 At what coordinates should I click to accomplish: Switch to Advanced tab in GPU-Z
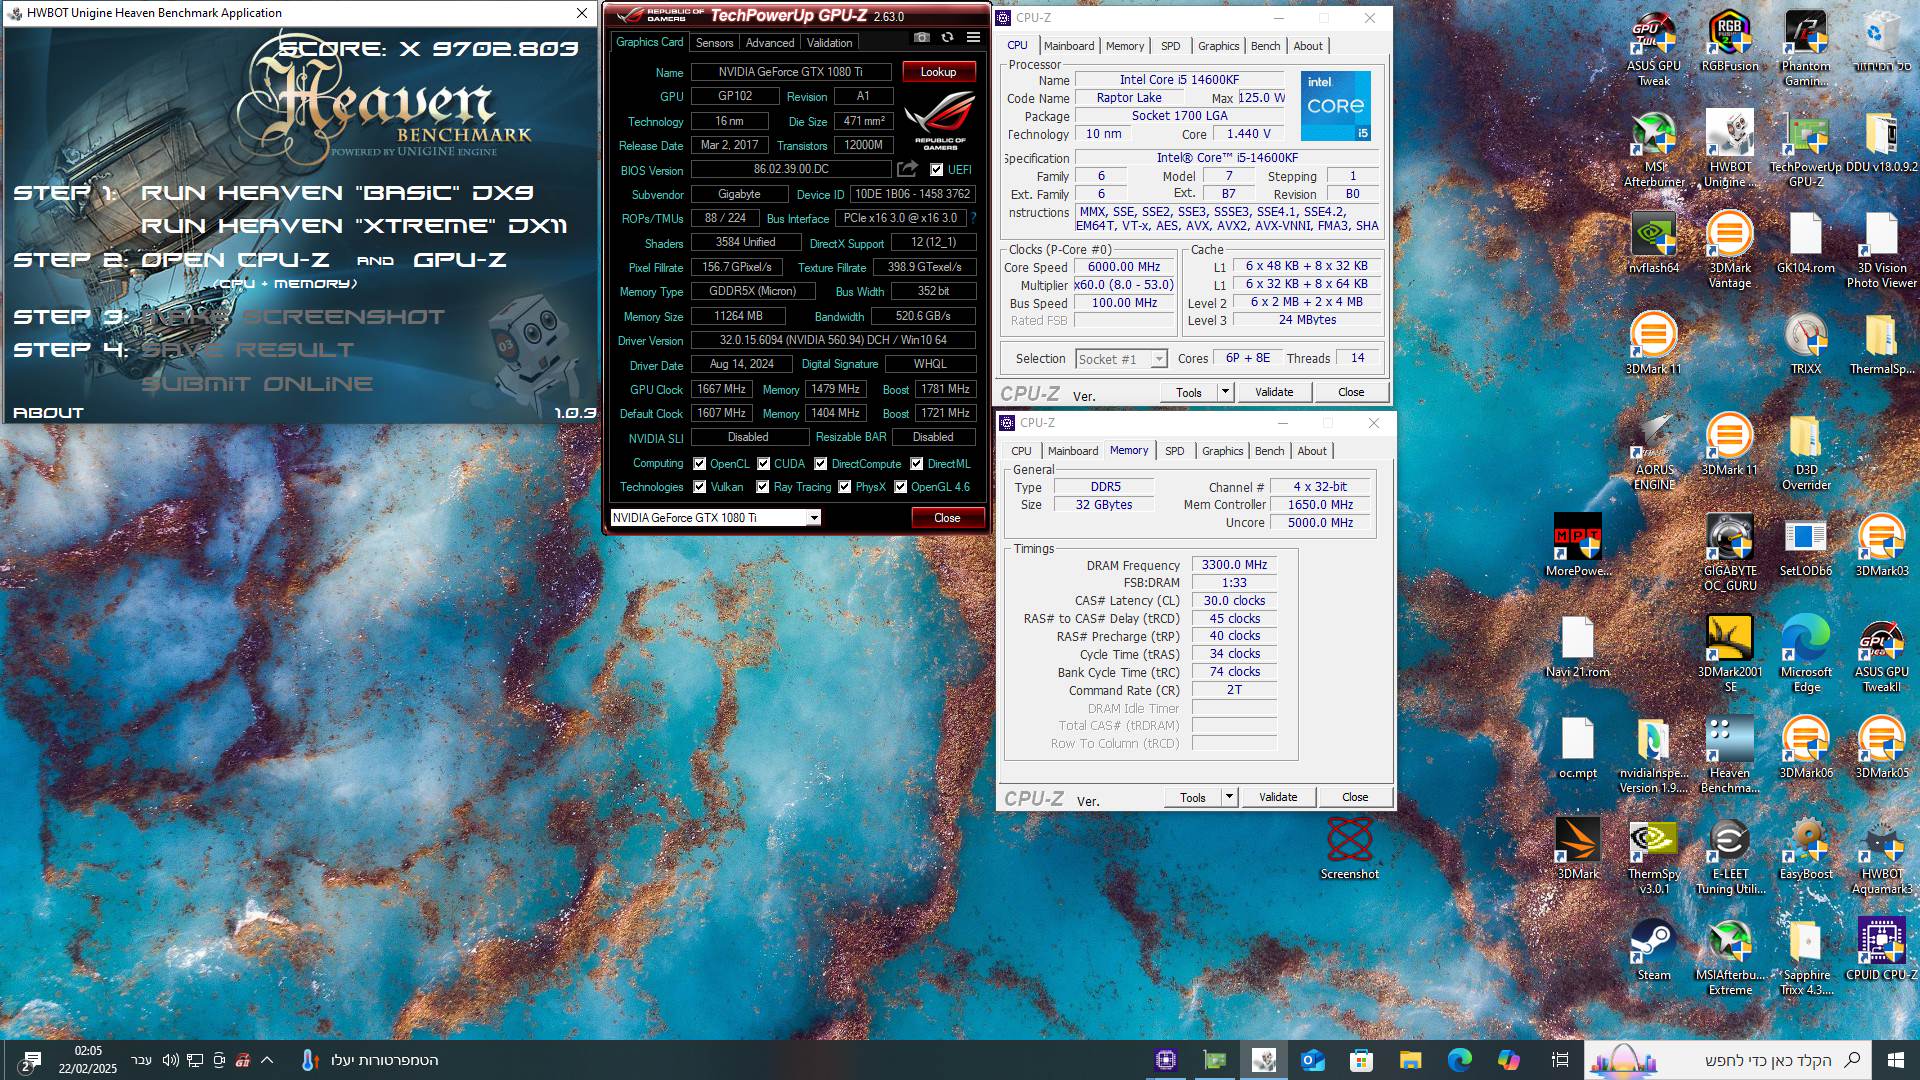click(769, 43)
